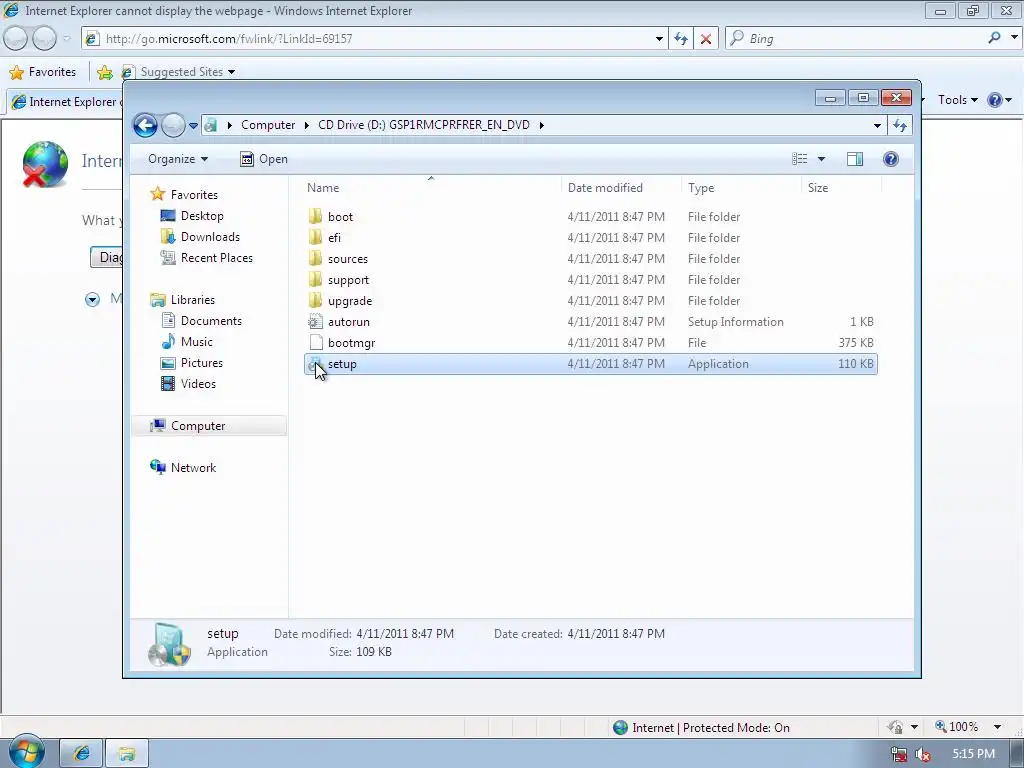The height and width of the screenshot is (768, 1024).
Task: Toggle the preview pane
Action: click(x=855, y=159)
